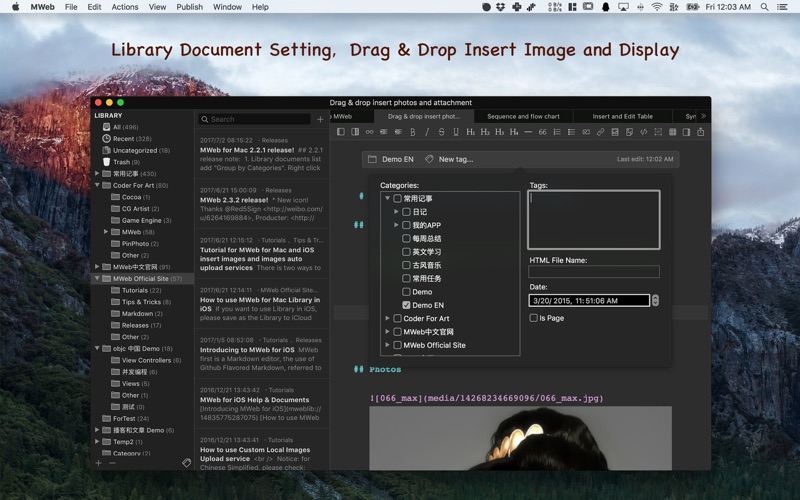Expand the MWeb中文官网 folder in the sidebar
This screenshot has width=800, height=500.
pos(98,267)
